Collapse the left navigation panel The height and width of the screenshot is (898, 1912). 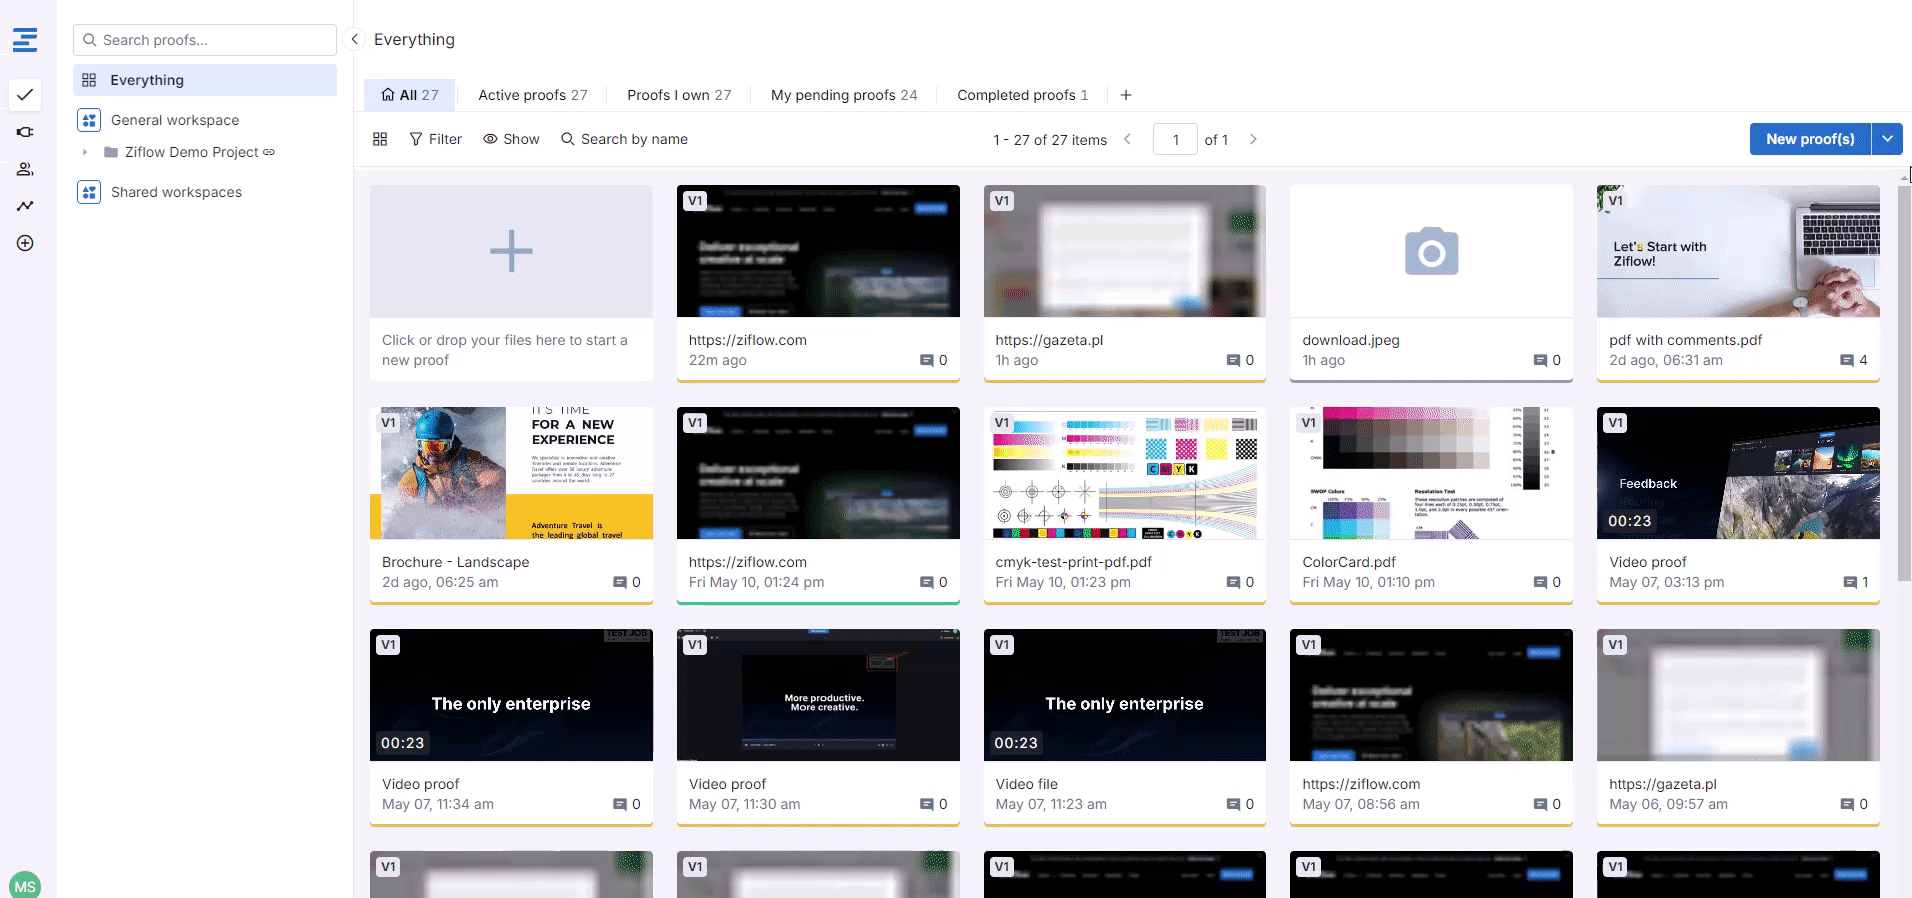pos(354,39)
